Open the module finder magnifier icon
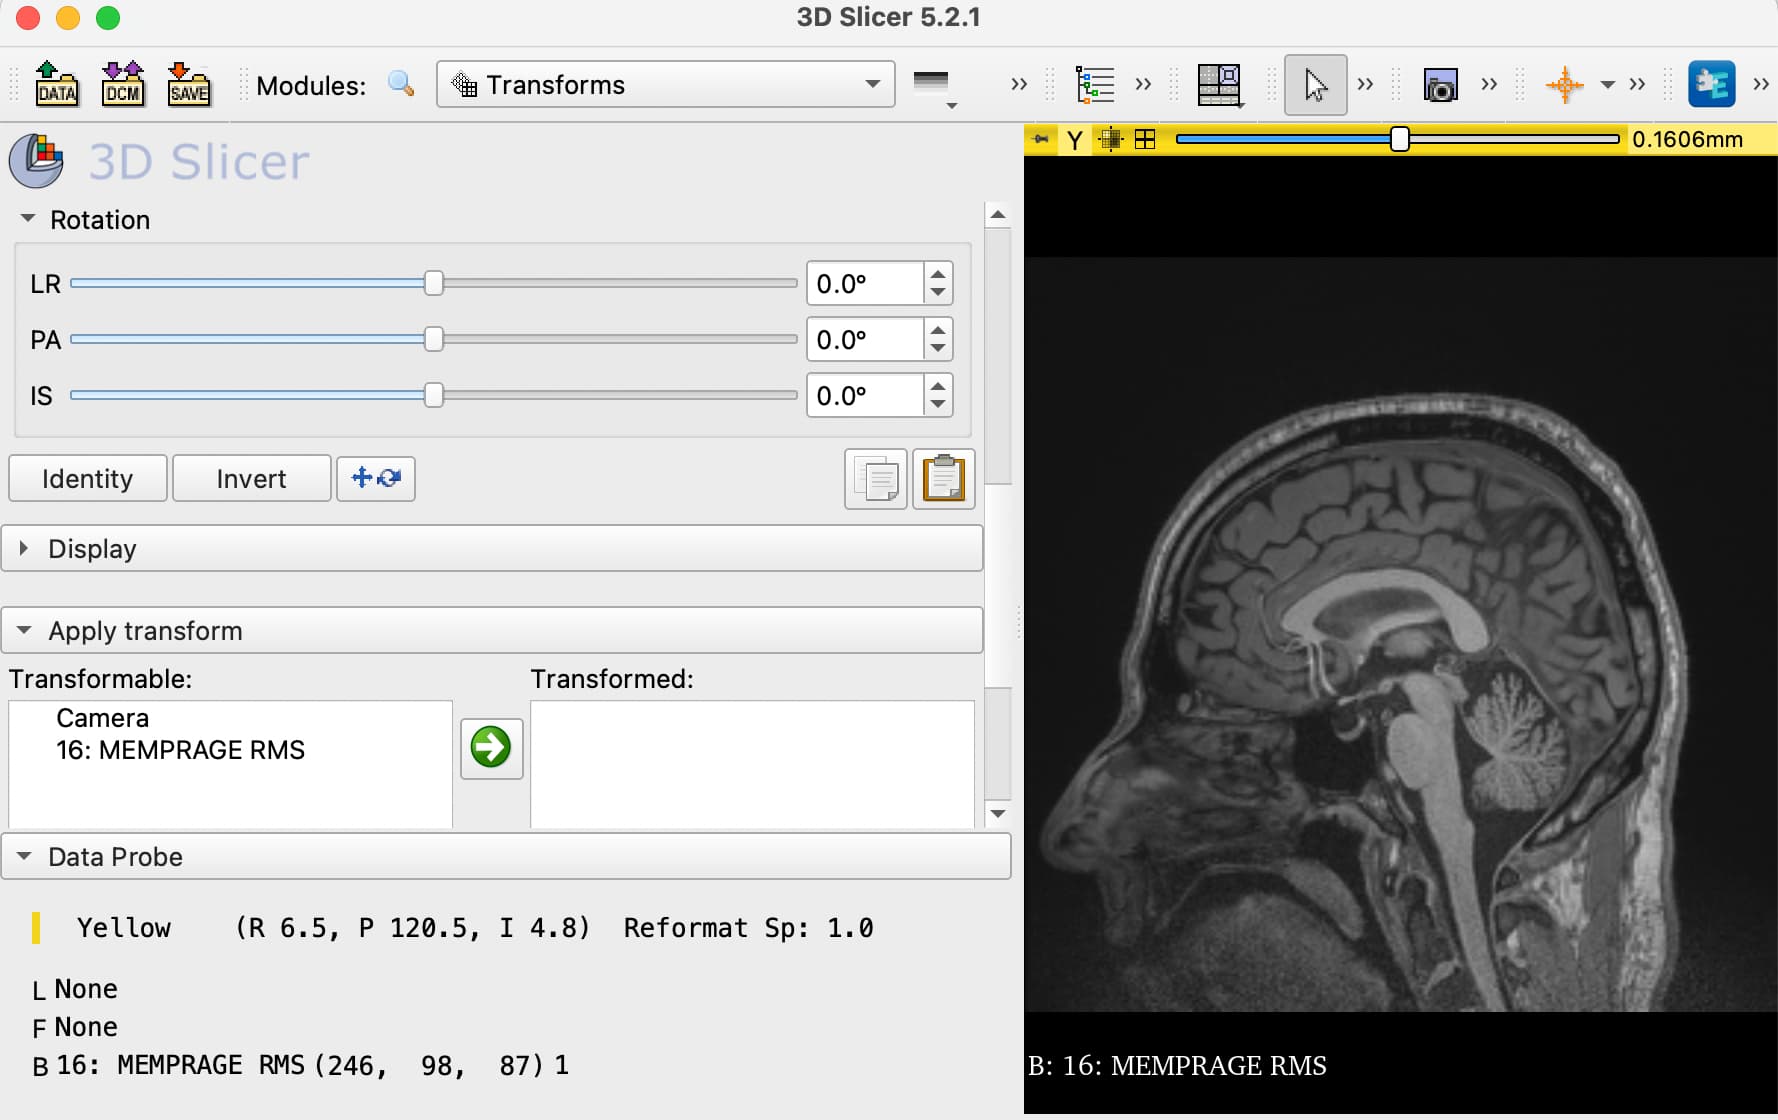This screenshot has width=1778, height=1120. pos(402,84)
